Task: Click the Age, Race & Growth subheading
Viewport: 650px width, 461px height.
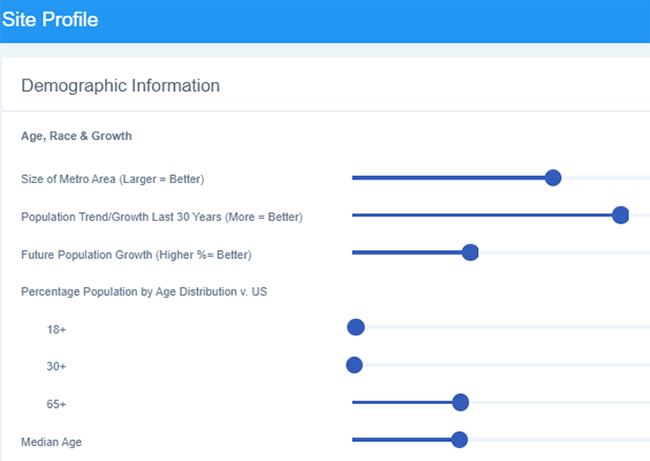Action: (x=76, y=136)
